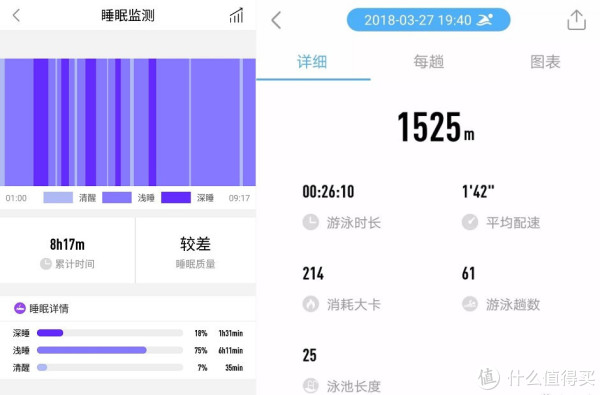
Task: Tap the 清醒 light legend swatch
Action: pyautogui.click(x=58, y=198)
